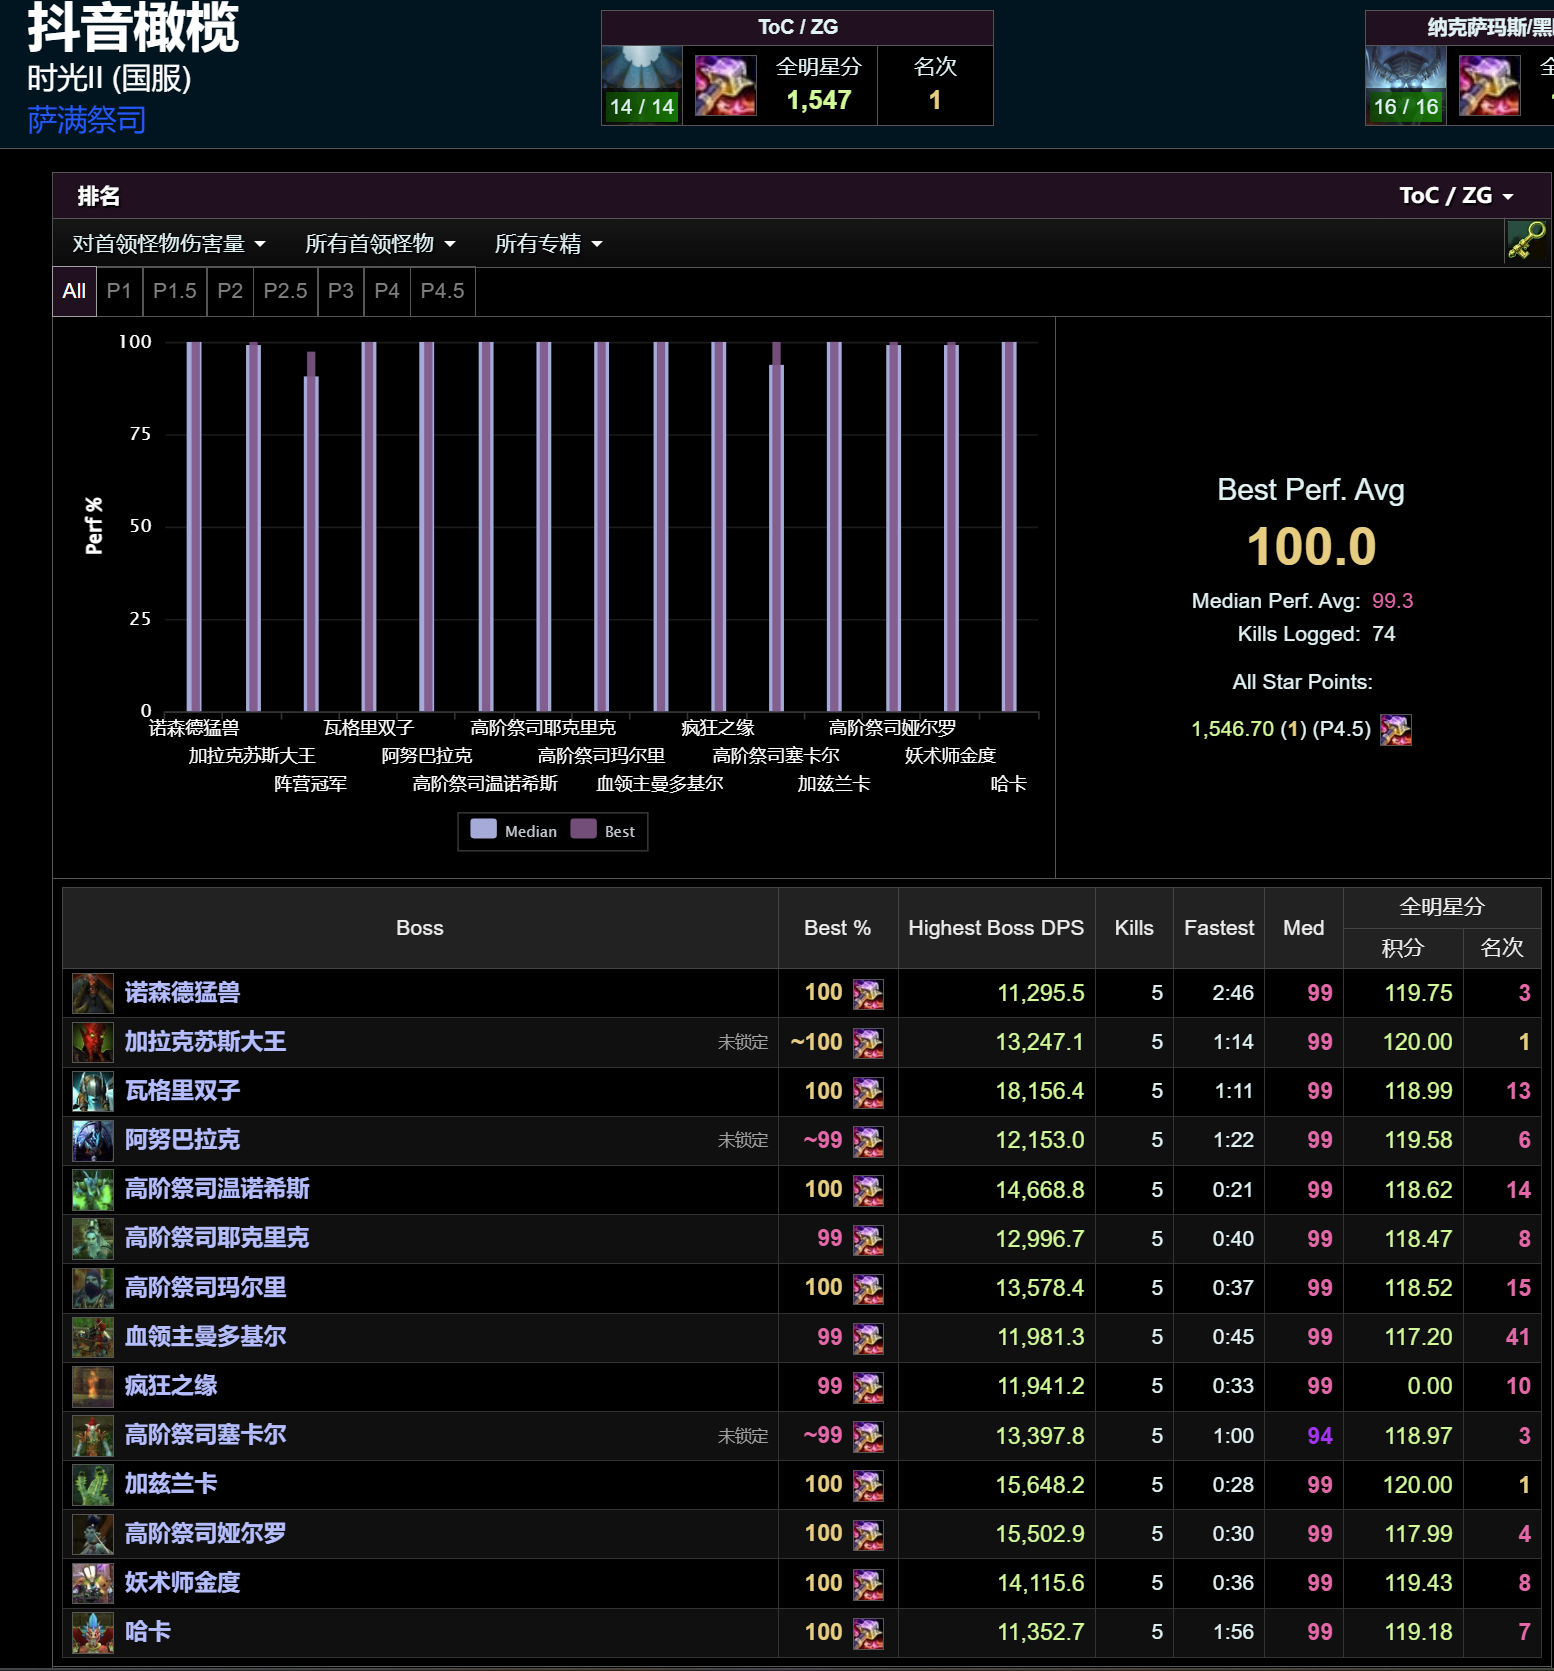Select the P4.5 phase tab
Image resolution: width=1554 pixels, height=1671 pixels.
pos(442,291)
